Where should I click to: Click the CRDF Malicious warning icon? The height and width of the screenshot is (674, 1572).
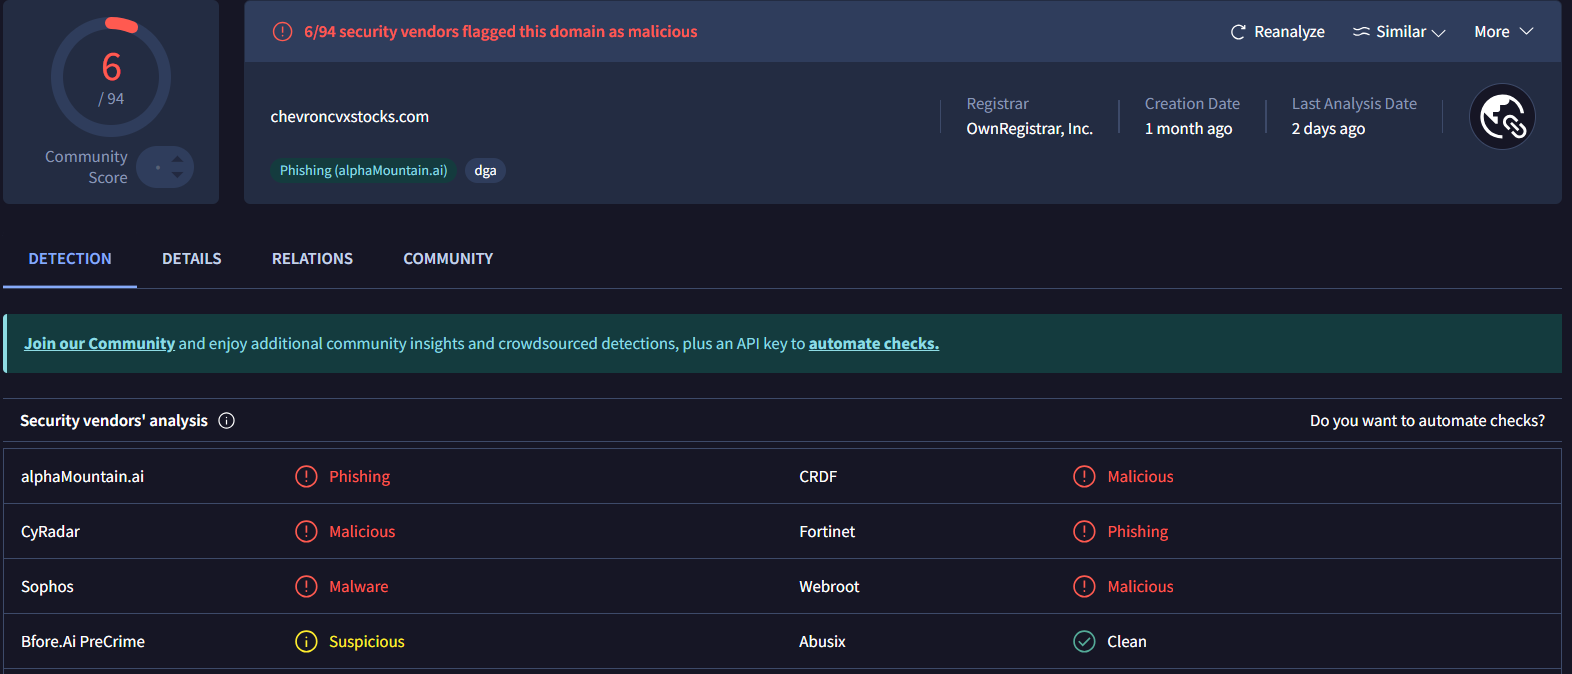(1084, 477)
